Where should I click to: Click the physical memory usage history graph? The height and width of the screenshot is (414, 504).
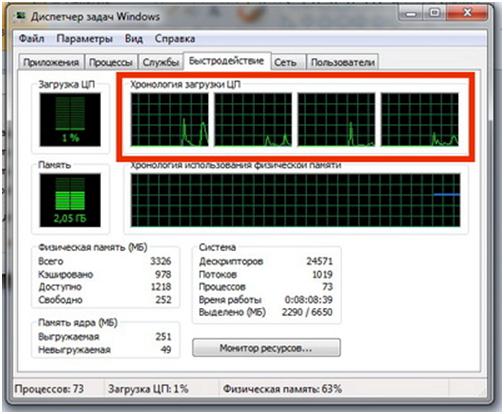(295, 200)
